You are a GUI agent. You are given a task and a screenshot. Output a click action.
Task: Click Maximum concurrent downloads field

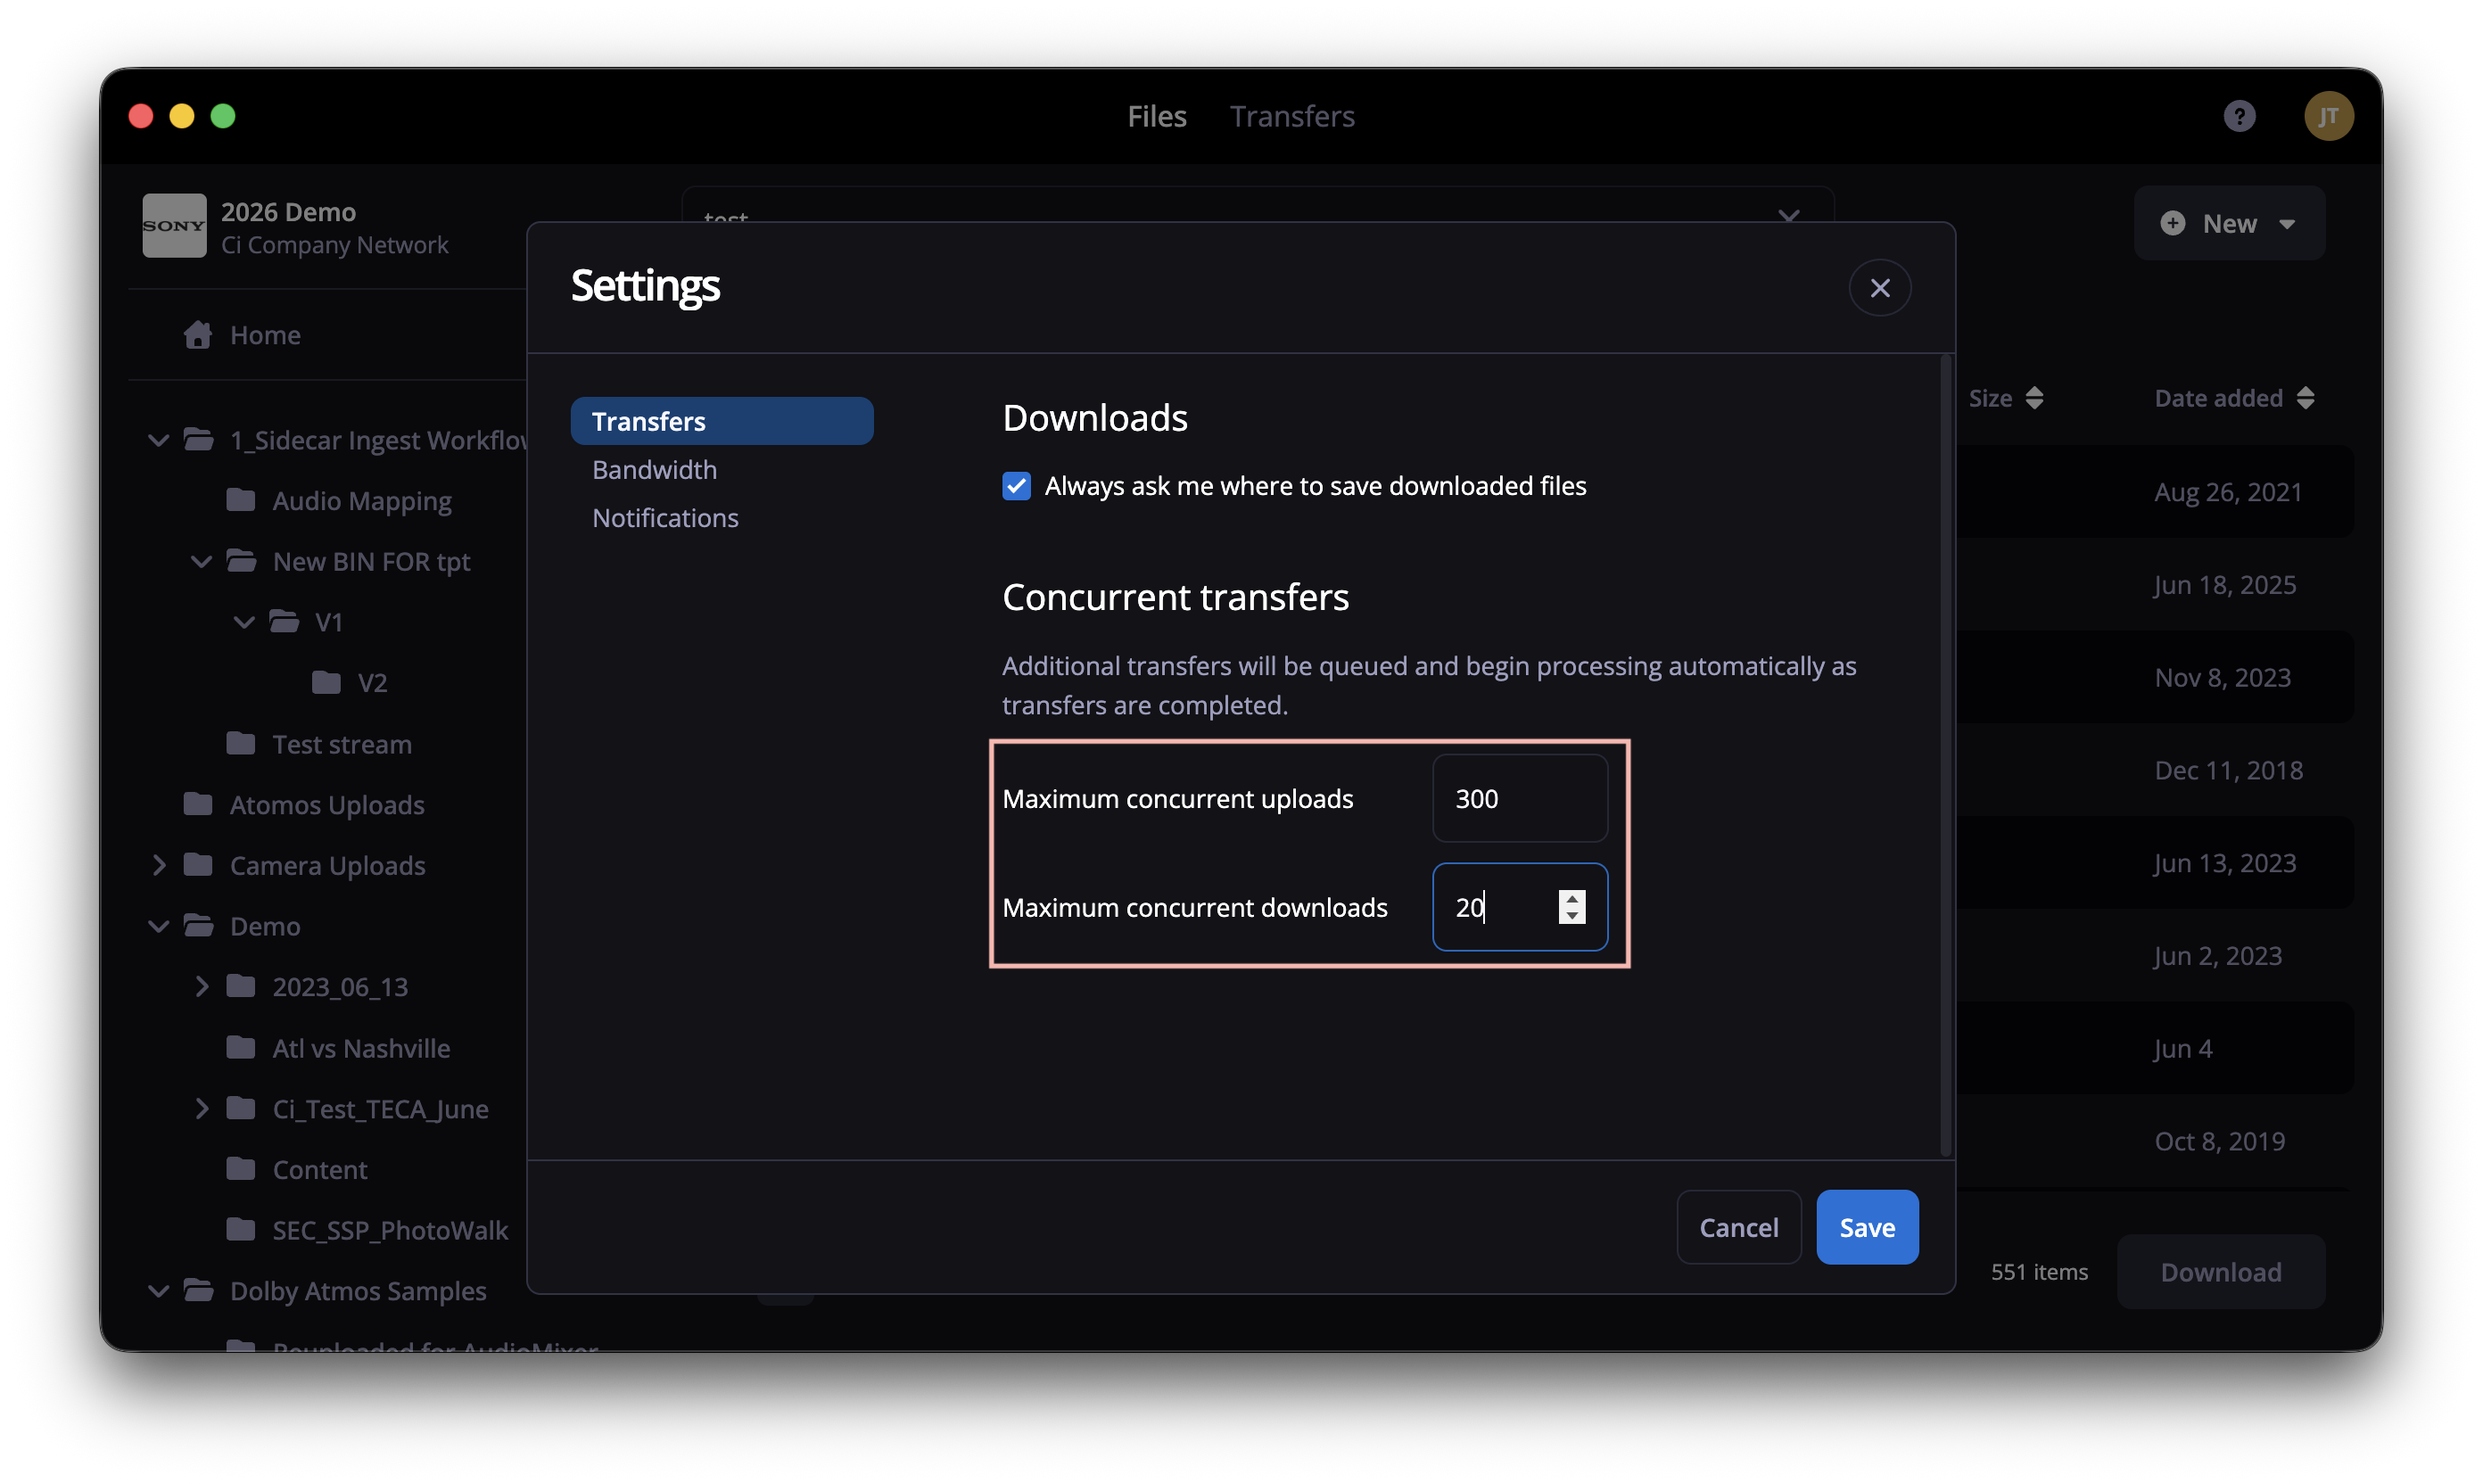pos(1519,906)
